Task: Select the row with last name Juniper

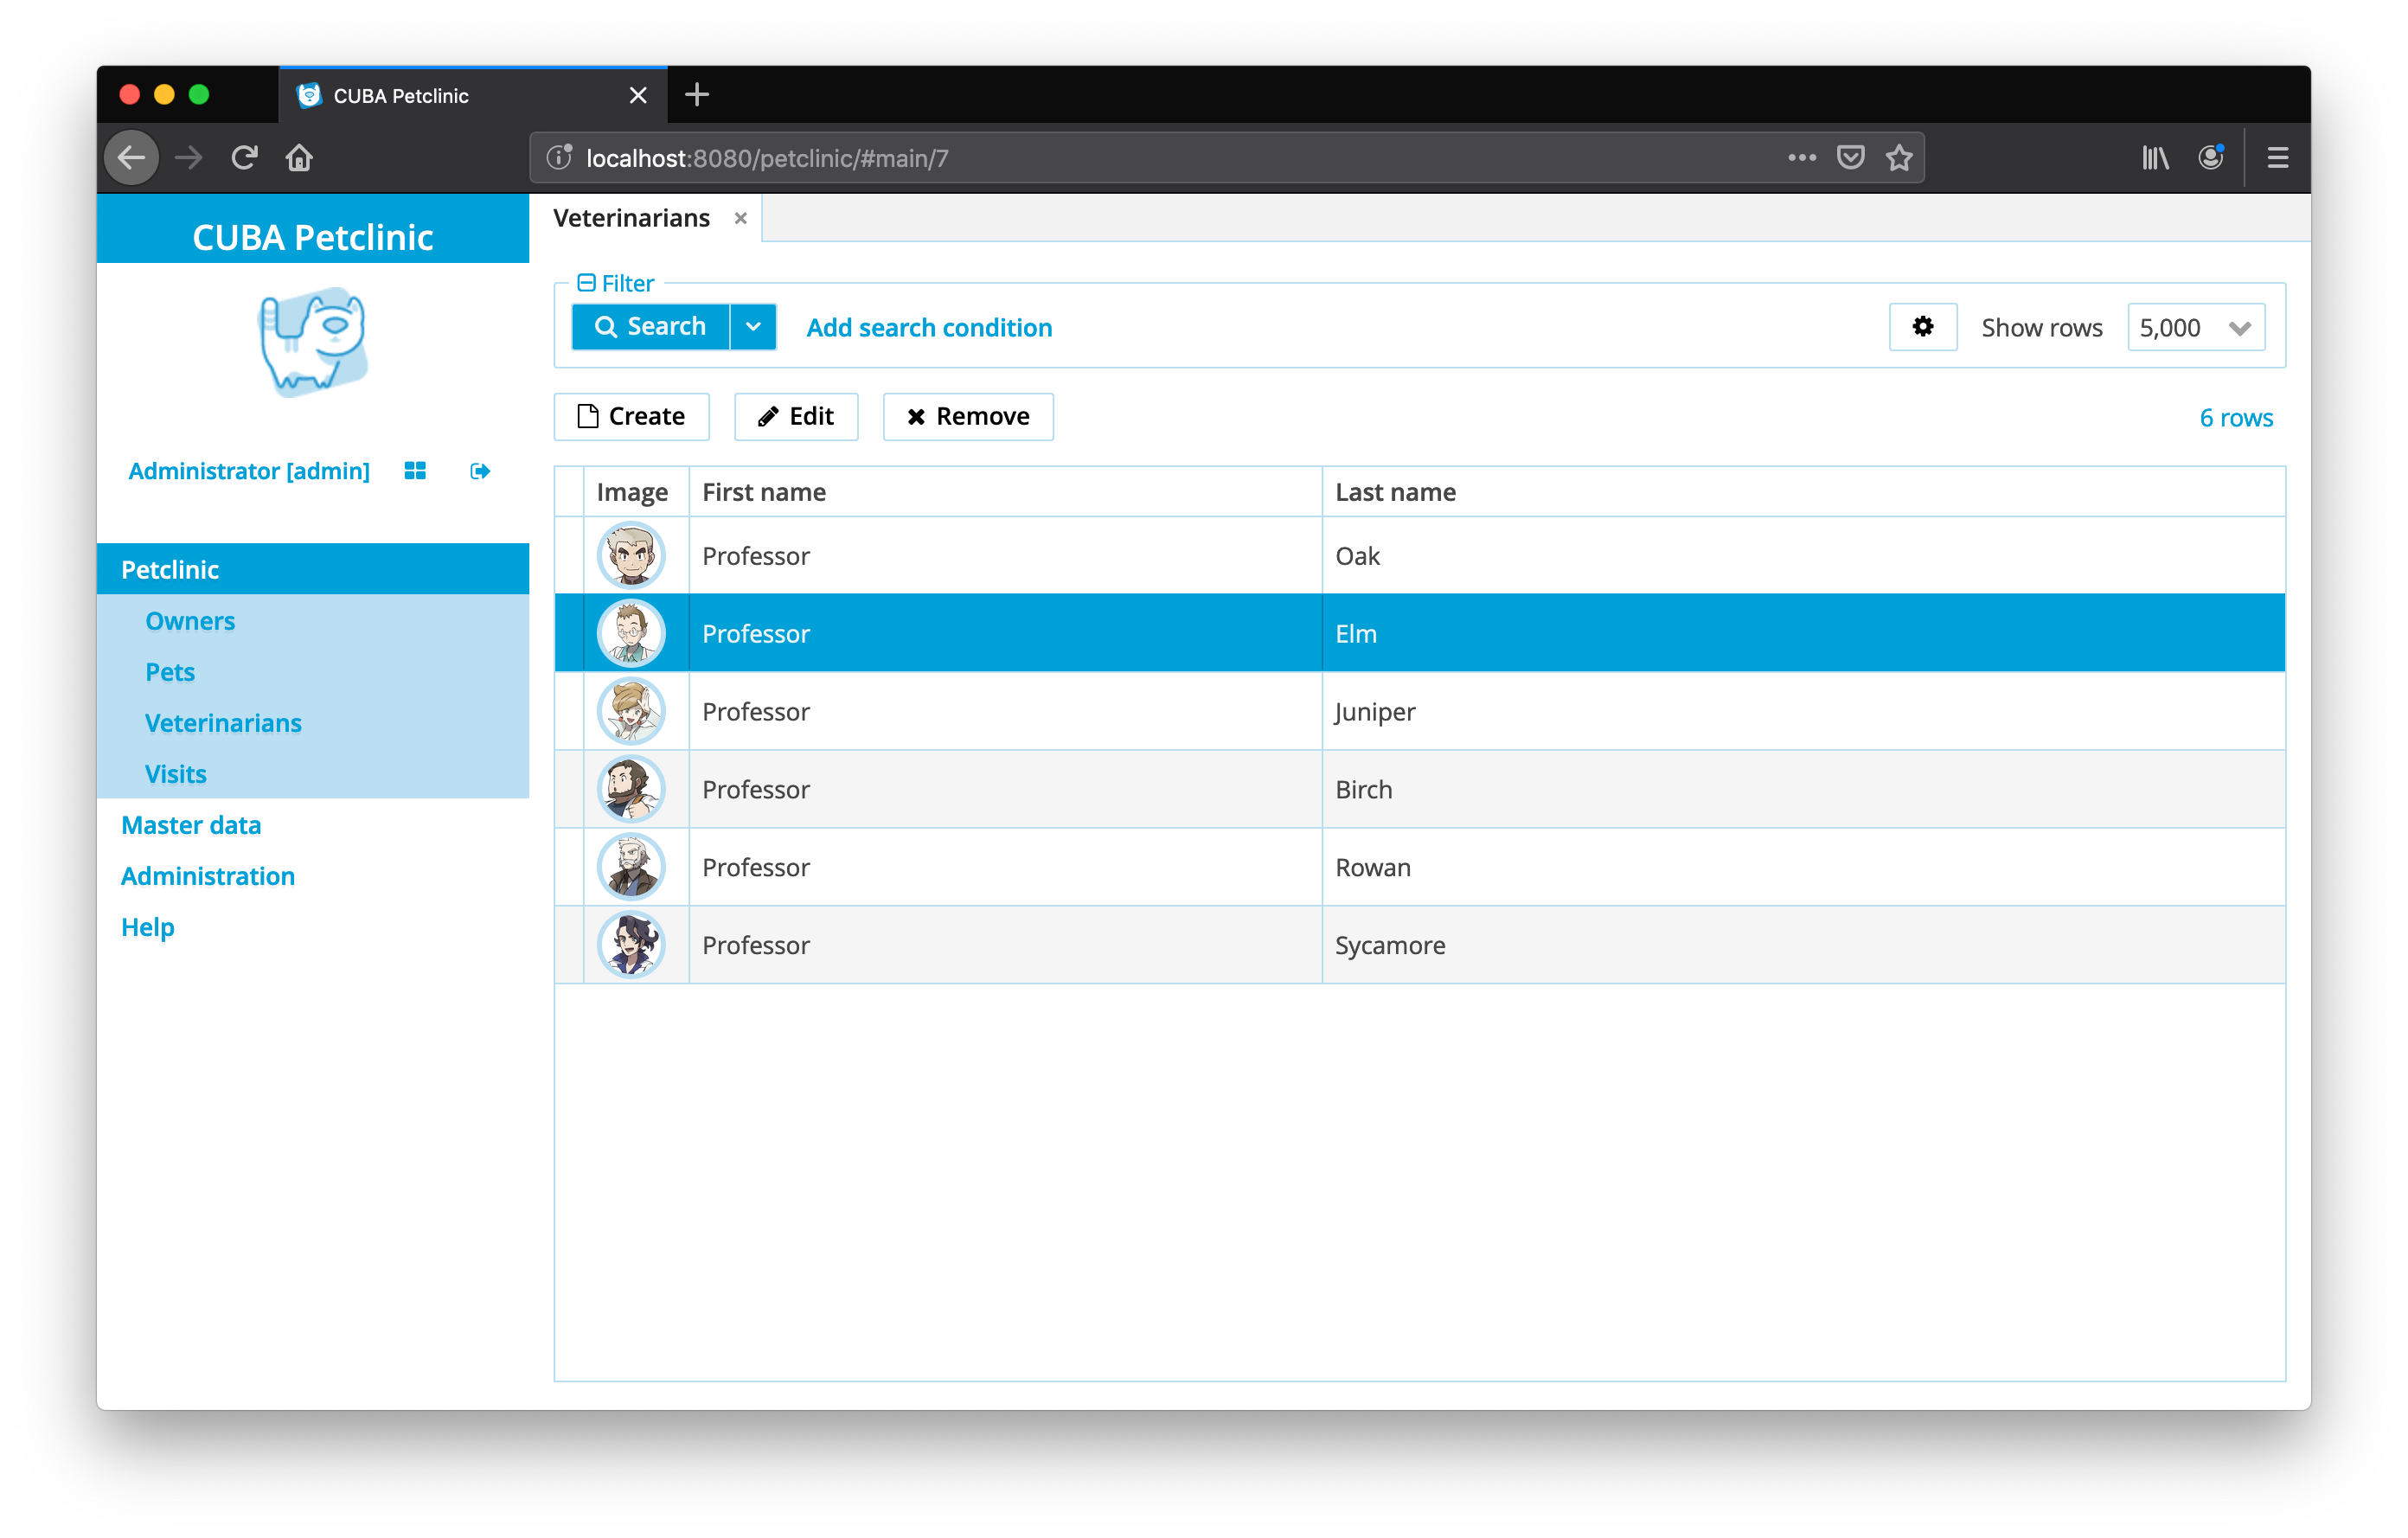Action: click(x=1420, y=712)
